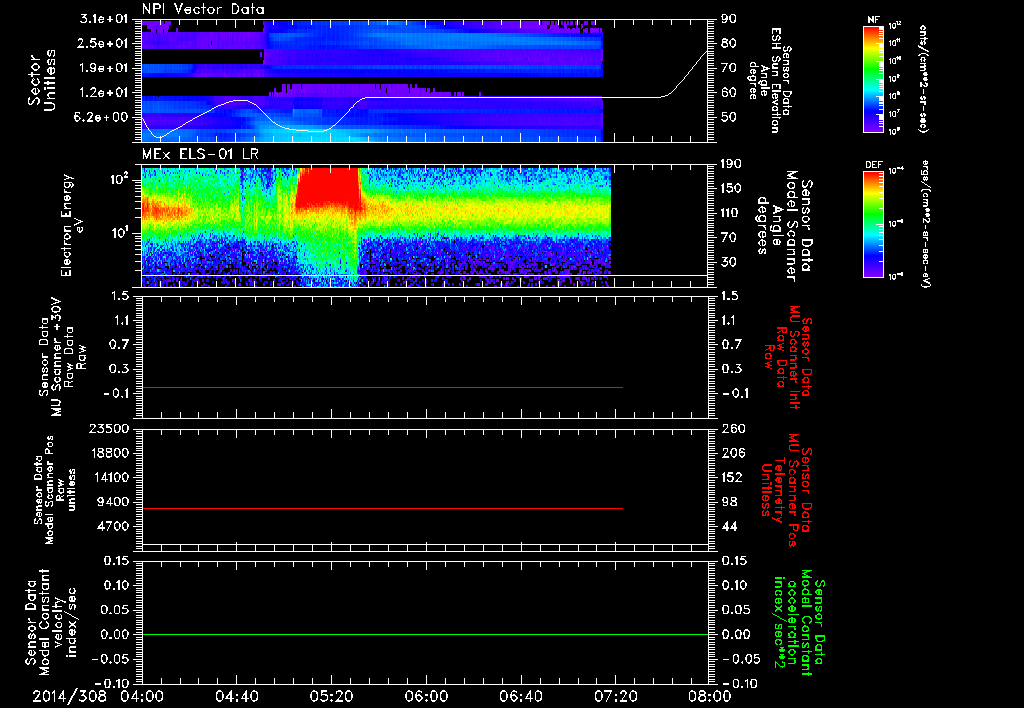Click the saturated red burst in ELS spectrogram
The width and height of the screenshot is (1024, 708).
[328, 187]
